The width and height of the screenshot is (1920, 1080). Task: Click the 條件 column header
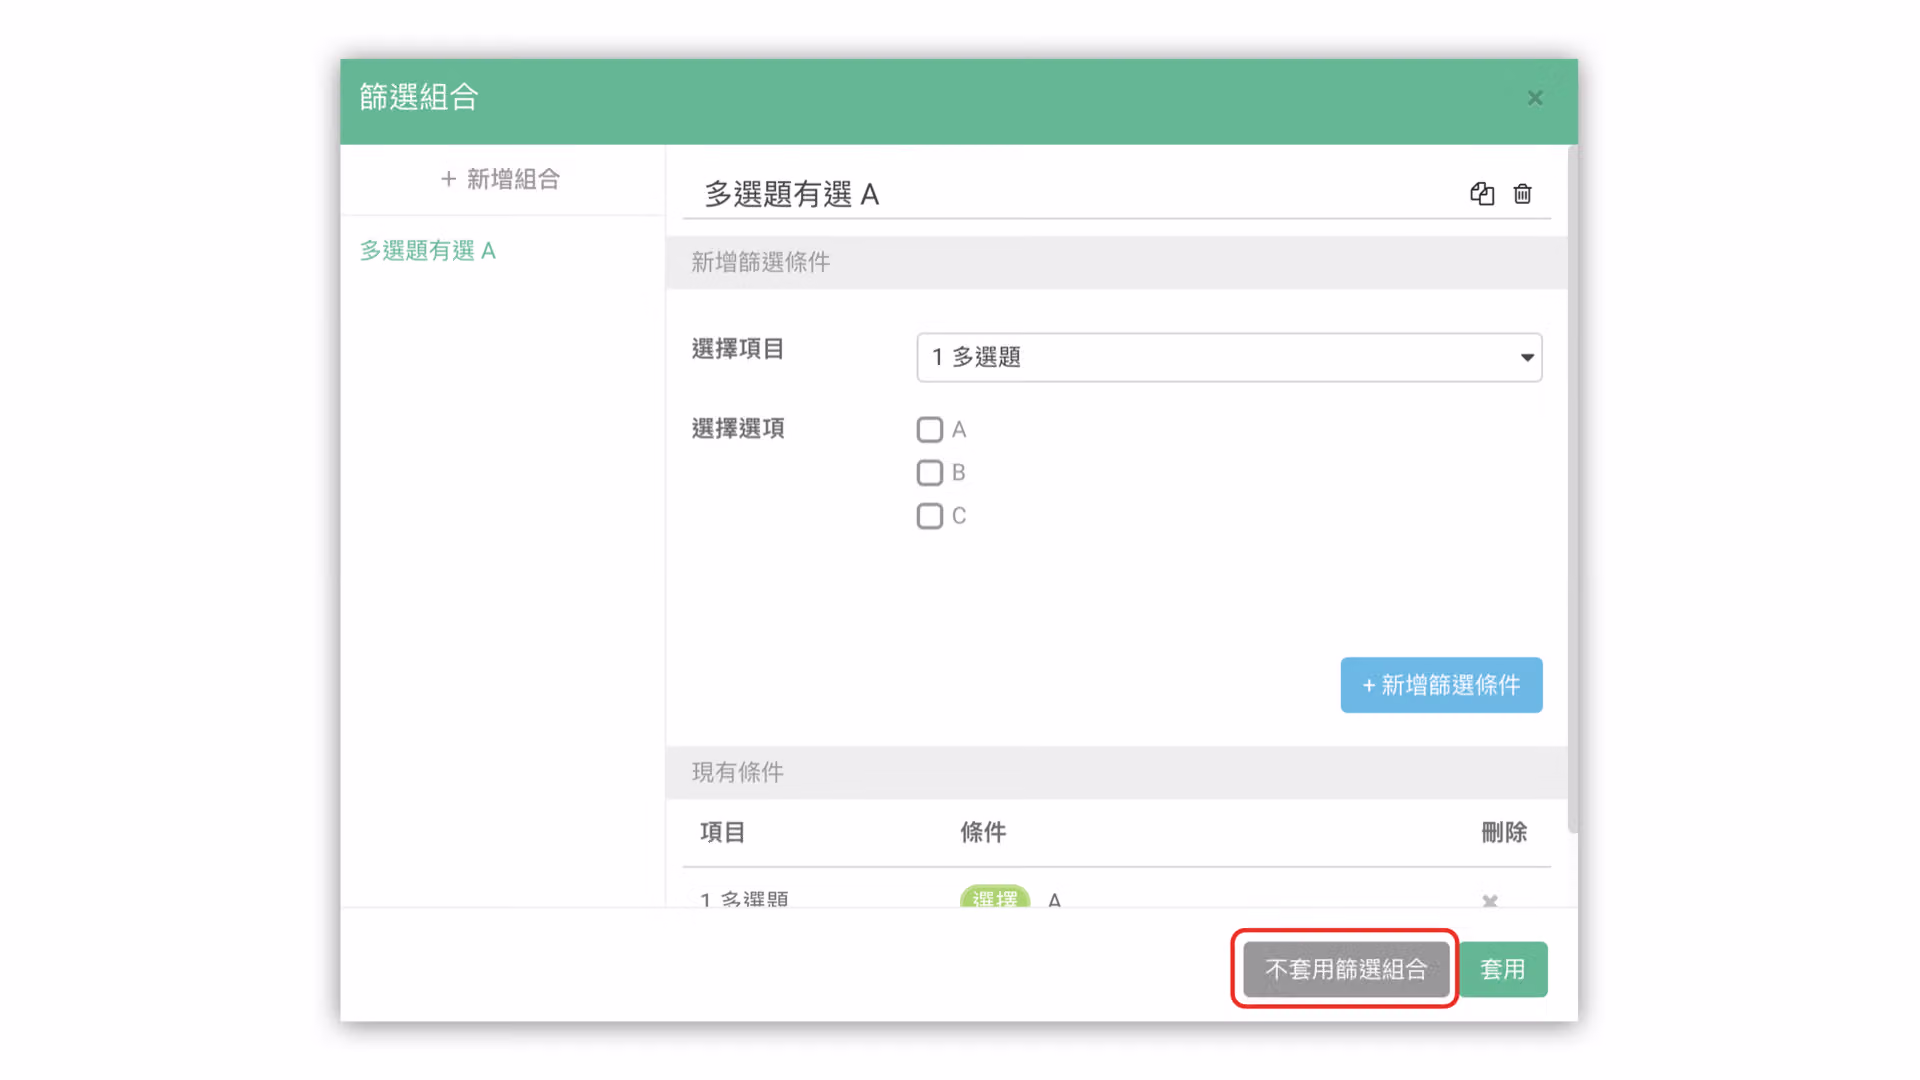[x=983, y=832]
